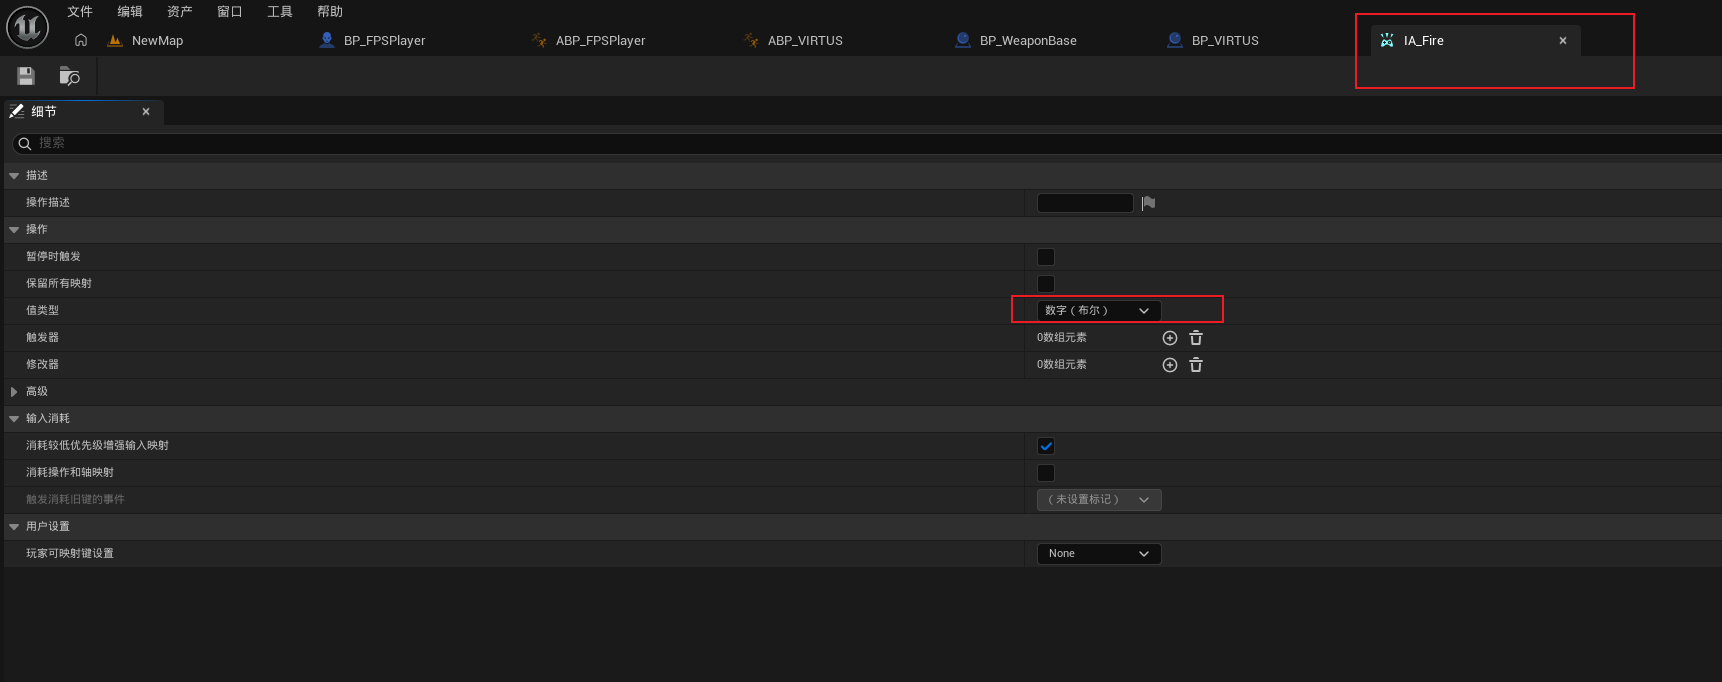Click the 操作描述 text input field

[x=1085, y=203]
